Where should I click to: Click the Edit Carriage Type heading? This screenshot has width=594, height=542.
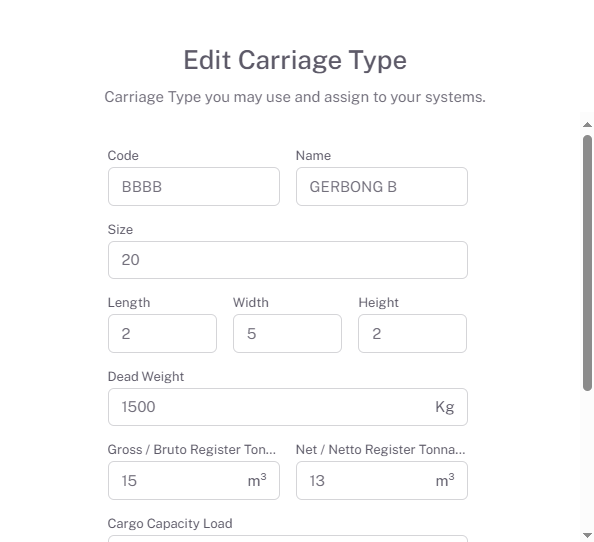(x=295, y=60)
